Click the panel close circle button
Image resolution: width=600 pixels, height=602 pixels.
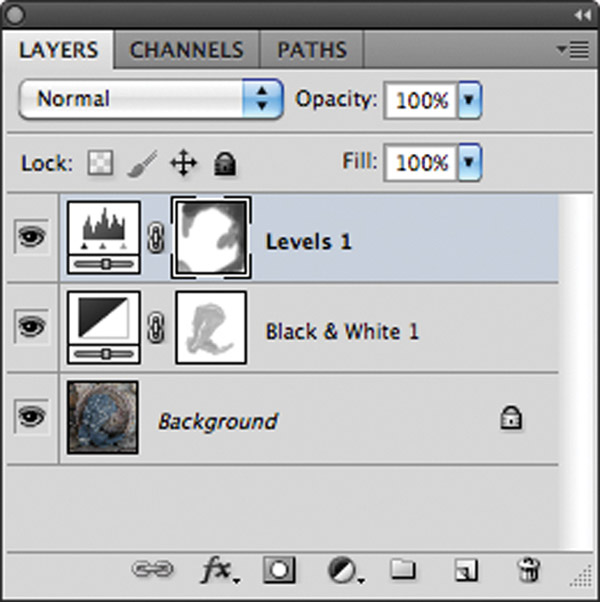point(15,16)
